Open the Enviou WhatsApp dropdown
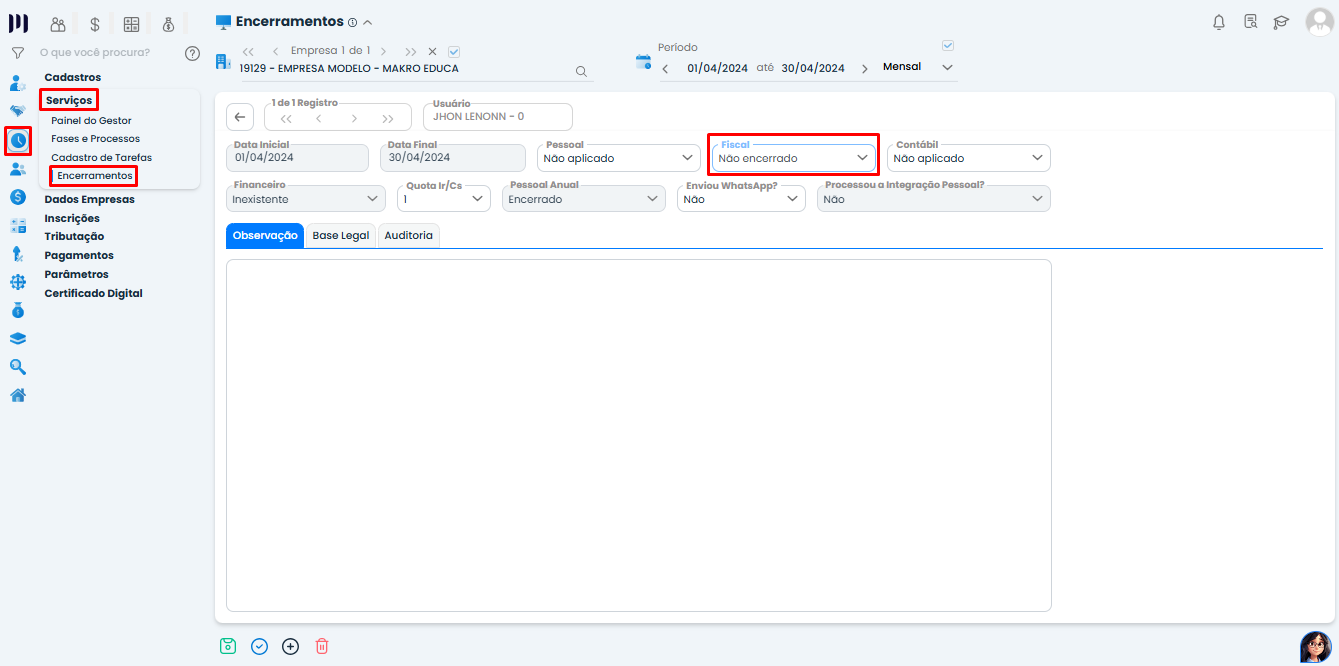 point(740,199)
